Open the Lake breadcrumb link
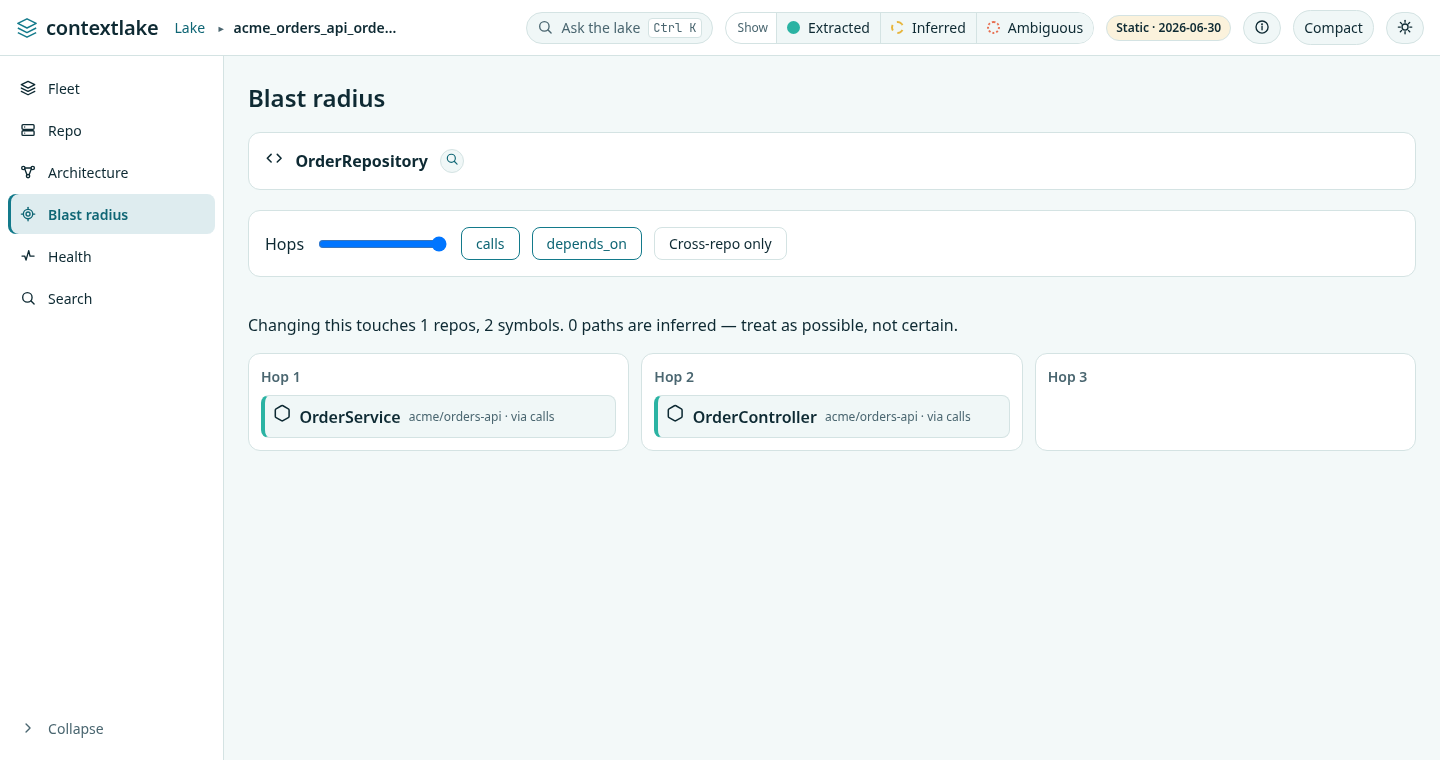 pos(190,28)
